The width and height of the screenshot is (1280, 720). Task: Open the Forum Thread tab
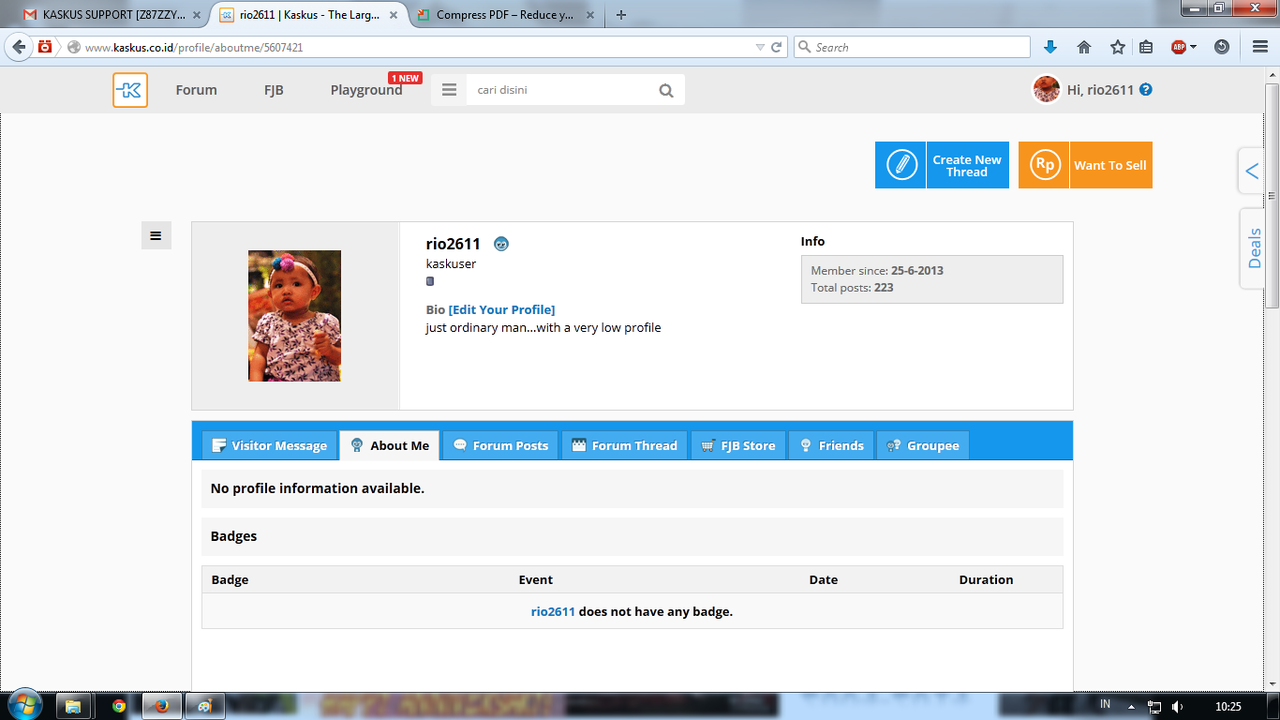point(625,445)
